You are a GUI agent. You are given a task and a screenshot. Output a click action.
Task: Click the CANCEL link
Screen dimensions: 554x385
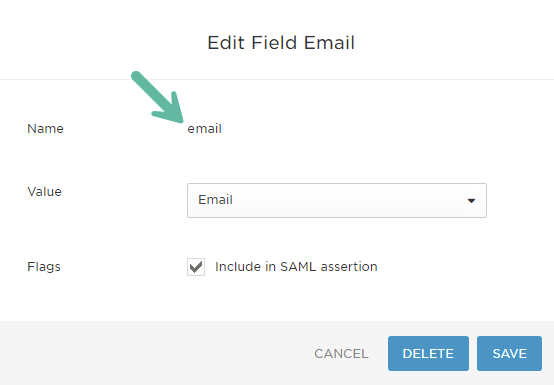341,354
